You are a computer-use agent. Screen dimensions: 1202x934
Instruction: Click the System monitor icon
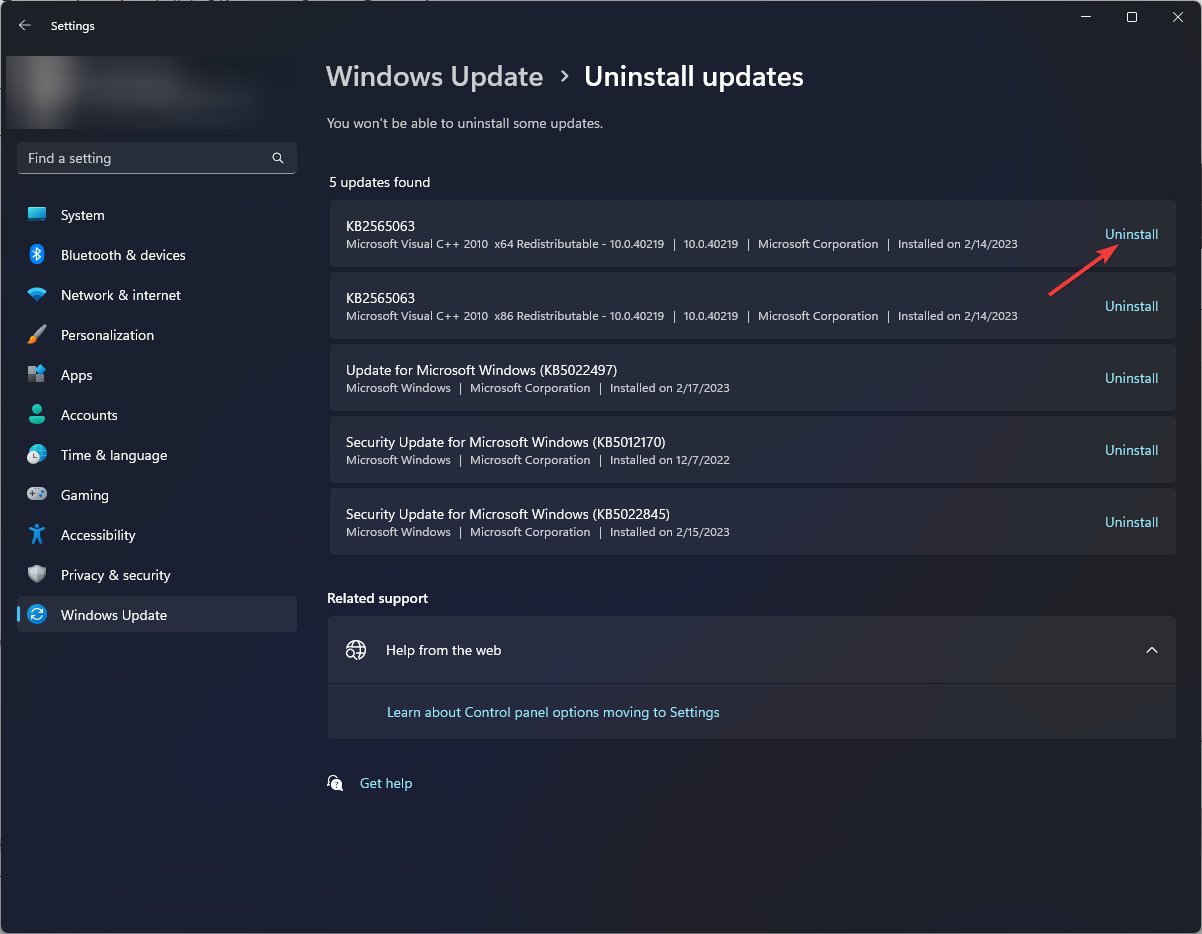click(x=37, y=215)
